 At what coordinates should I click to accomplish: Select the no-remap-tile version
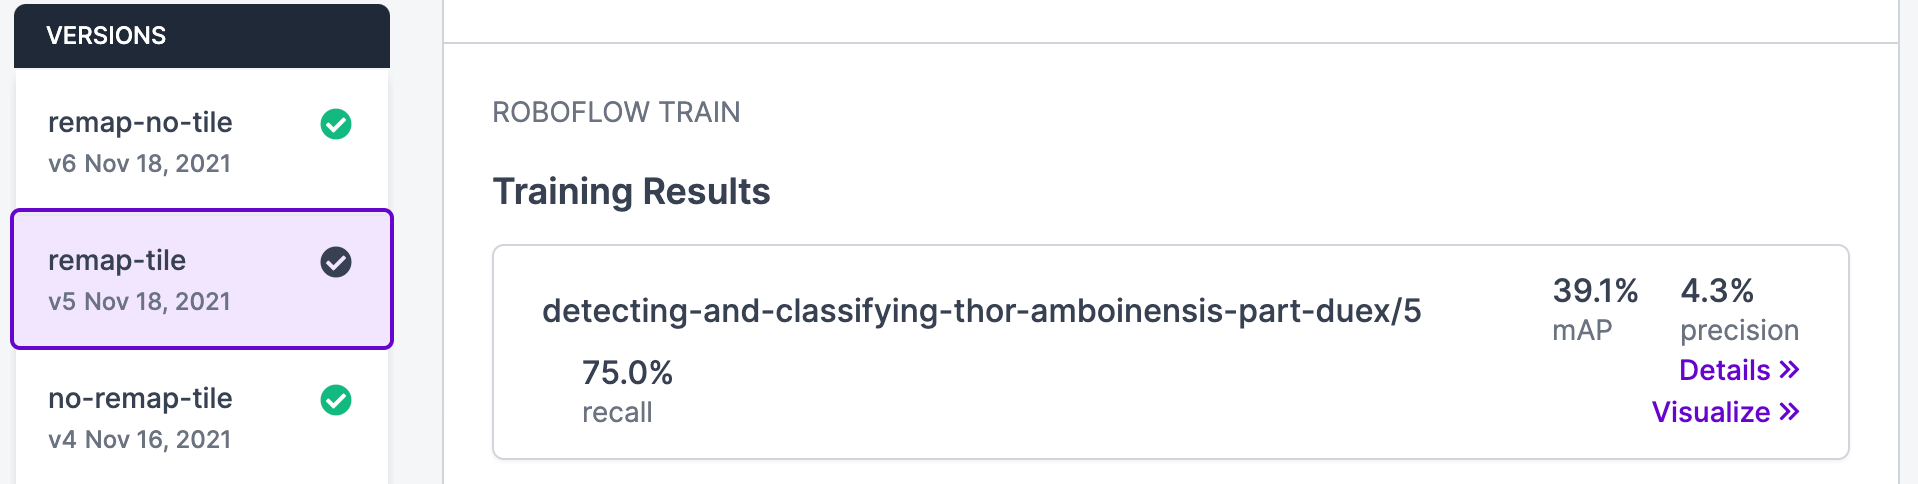(202, 417)
